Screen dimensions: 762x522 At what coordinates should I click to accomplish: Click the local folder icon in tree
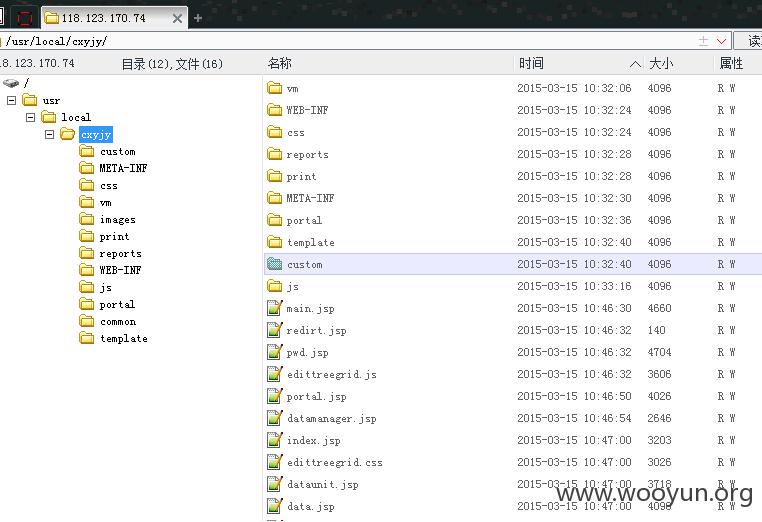click(49, 117)
